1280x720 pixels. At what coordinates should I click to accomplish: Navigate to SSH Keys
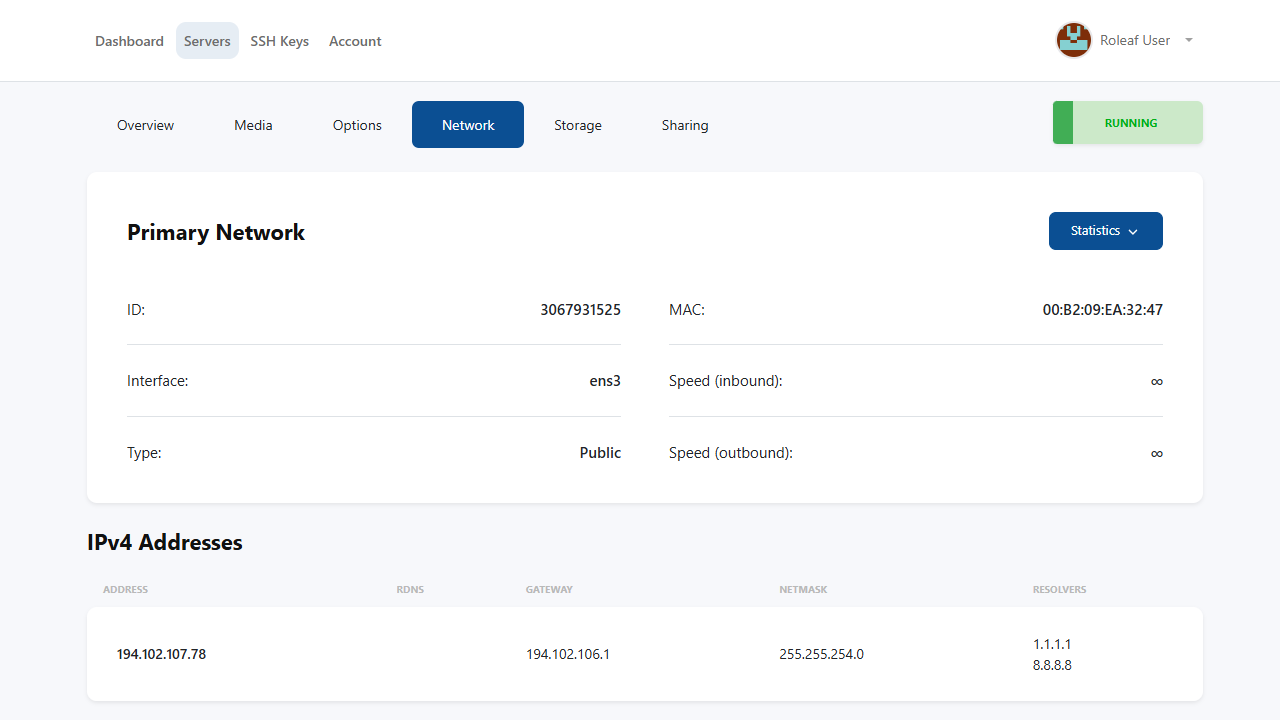[279, 41]
